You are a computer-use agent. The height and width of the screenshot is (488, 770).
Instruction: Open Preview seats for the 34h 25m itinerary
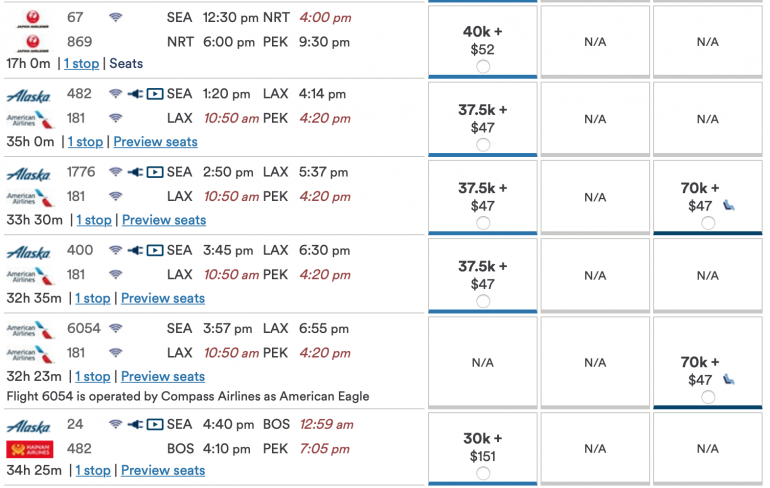click(163, 471)
